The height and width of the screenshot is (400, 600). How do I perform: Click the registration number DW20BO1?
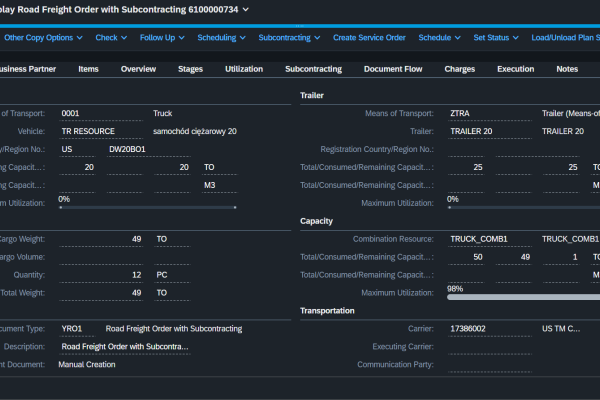click(148, 149)
